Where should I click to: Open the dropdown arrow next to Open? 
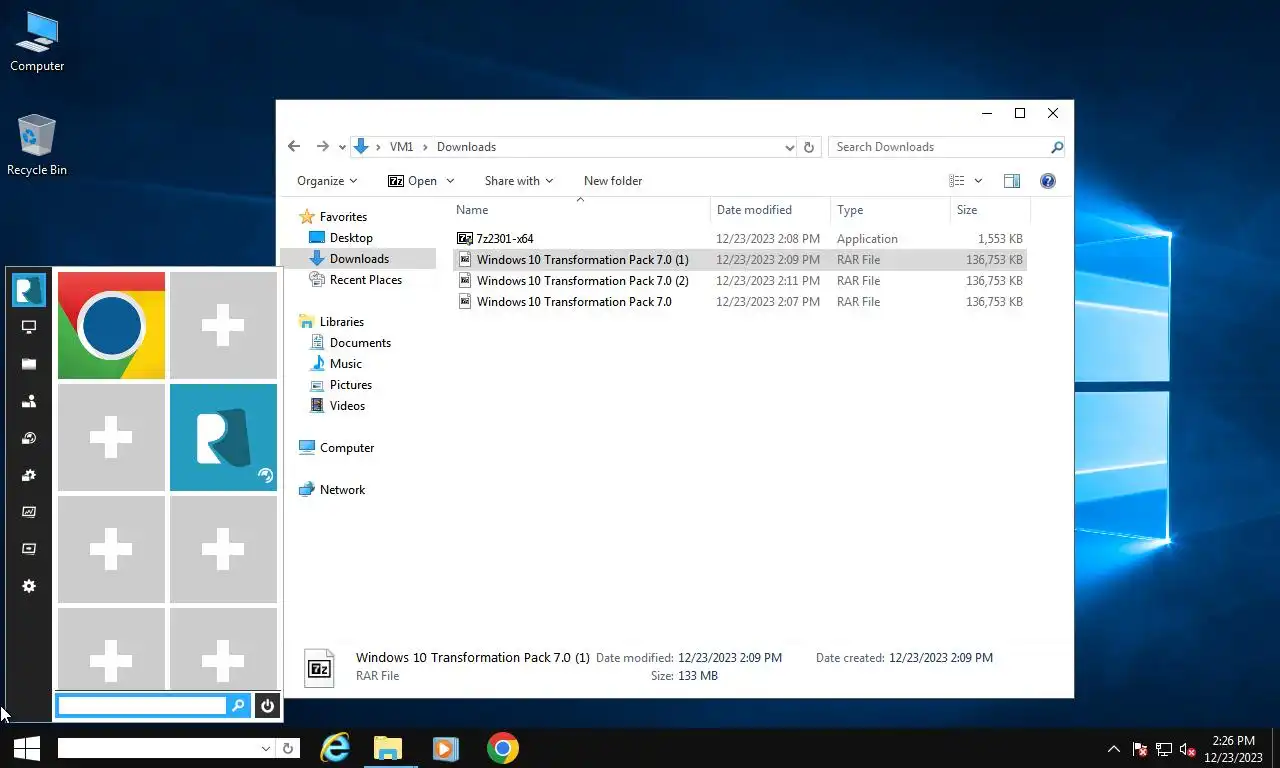coord(450,181)
